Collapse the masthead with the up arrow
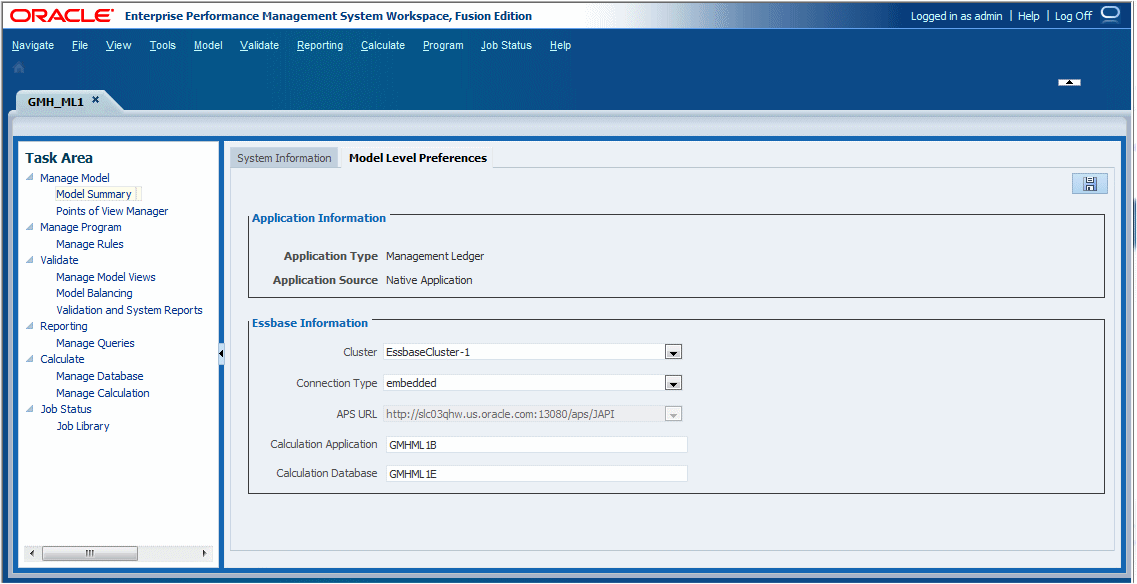 [x=1069, y=82]
